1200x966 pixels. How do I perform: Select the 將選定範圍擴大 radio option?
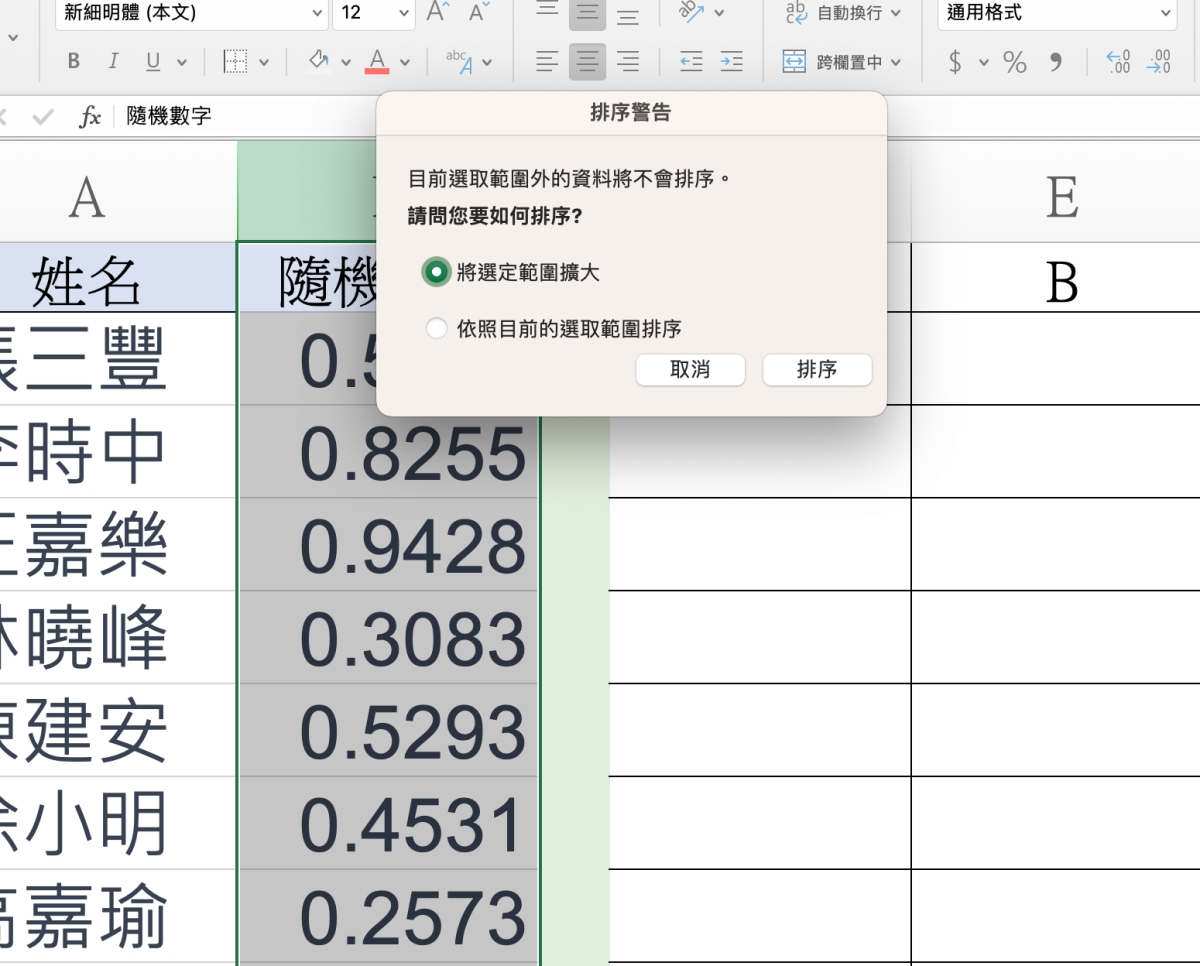[x=435, y=272]
